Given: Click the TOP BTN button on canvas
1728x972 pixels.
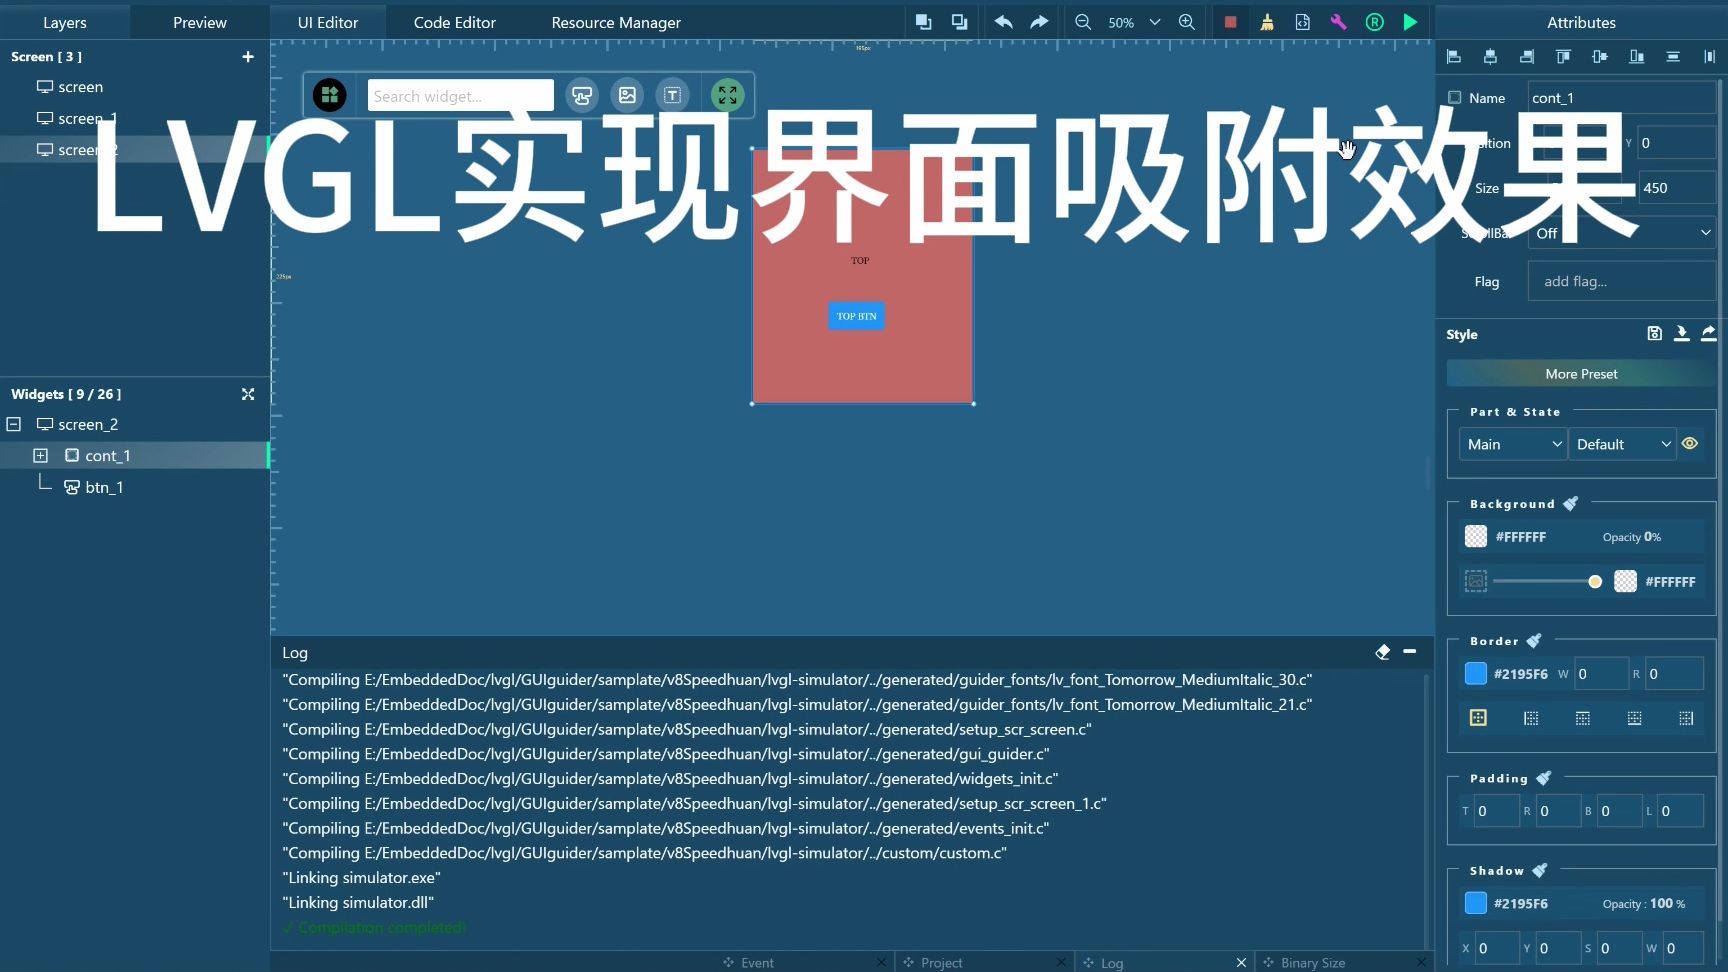Looking at the screenshot, I should pyautogui.click(x=856, y=316).
